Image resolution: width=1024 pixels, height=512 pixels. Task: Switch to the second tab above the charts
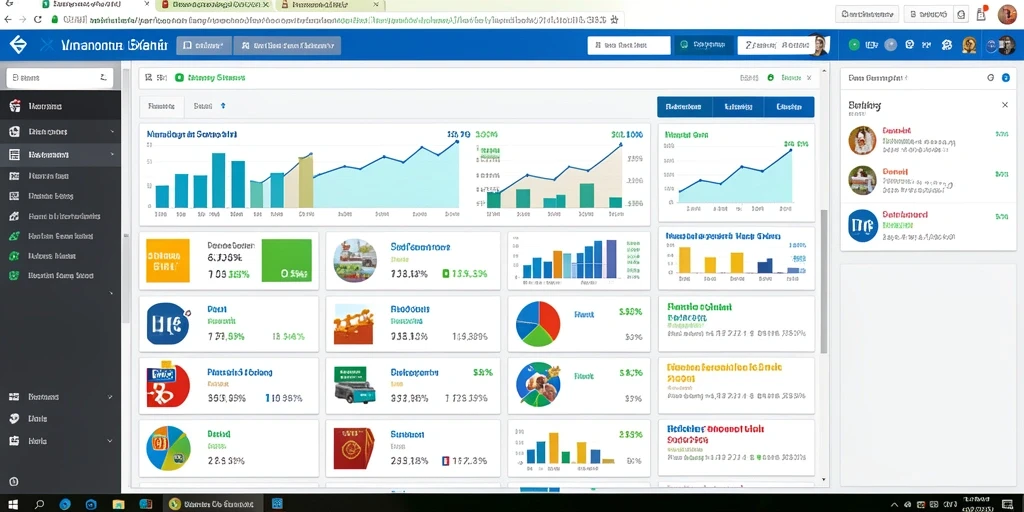click(x=203, y=105)
